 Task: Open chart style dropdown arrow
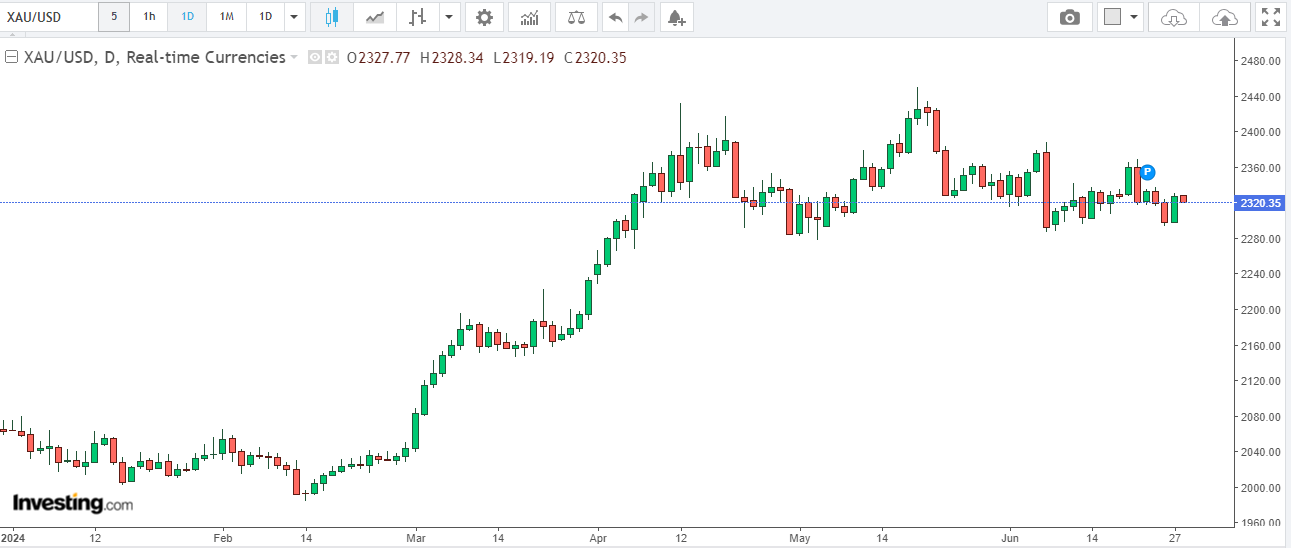tap(449, 17)
